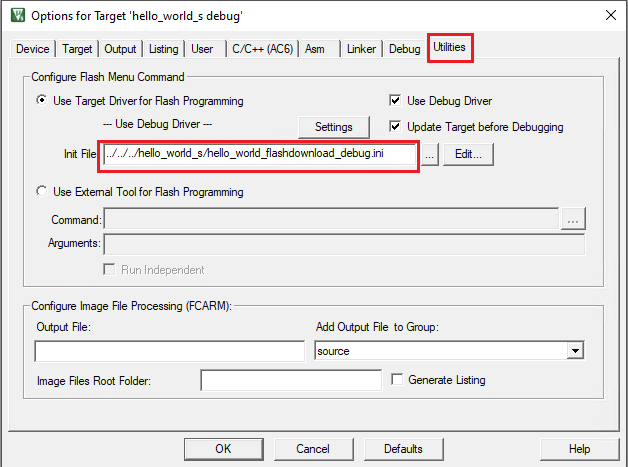Switch to the Linker tab
Image resolution: width=628 pixels, height=467 pixels.
tap(362, 49)
